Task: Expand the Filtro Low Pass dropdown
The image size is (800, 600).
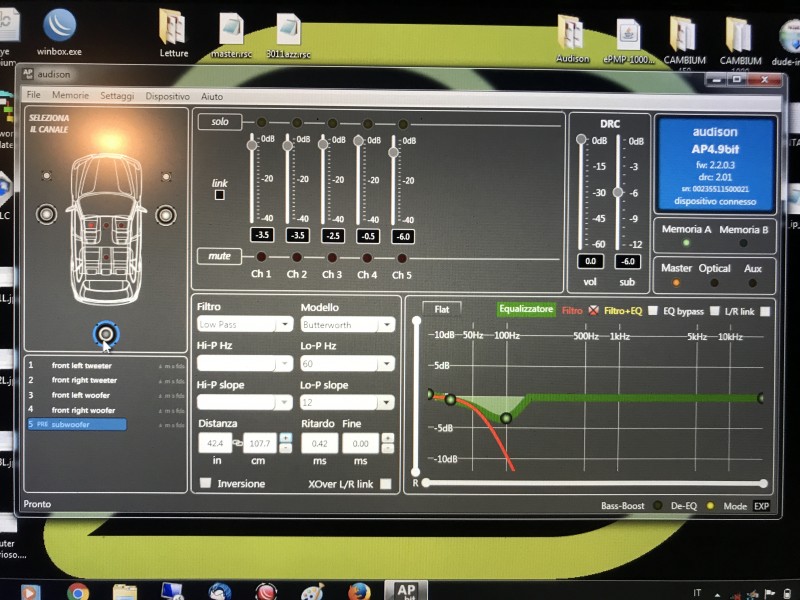Action: click(245, 324)
